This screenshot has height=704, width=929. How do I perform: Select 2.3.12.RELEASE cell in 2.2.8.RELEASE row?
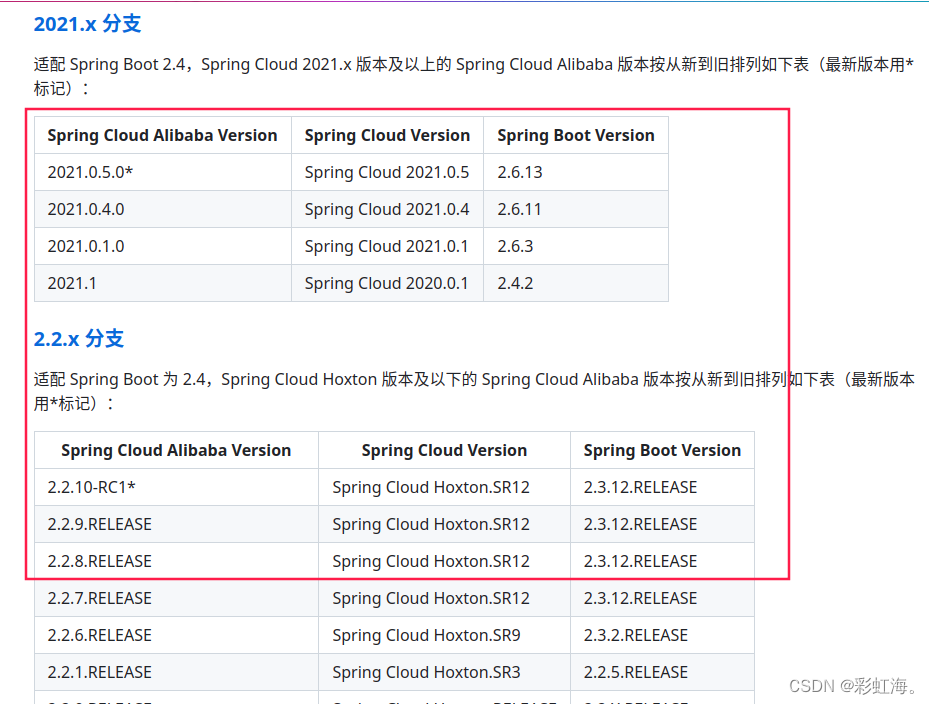point(662,561)
